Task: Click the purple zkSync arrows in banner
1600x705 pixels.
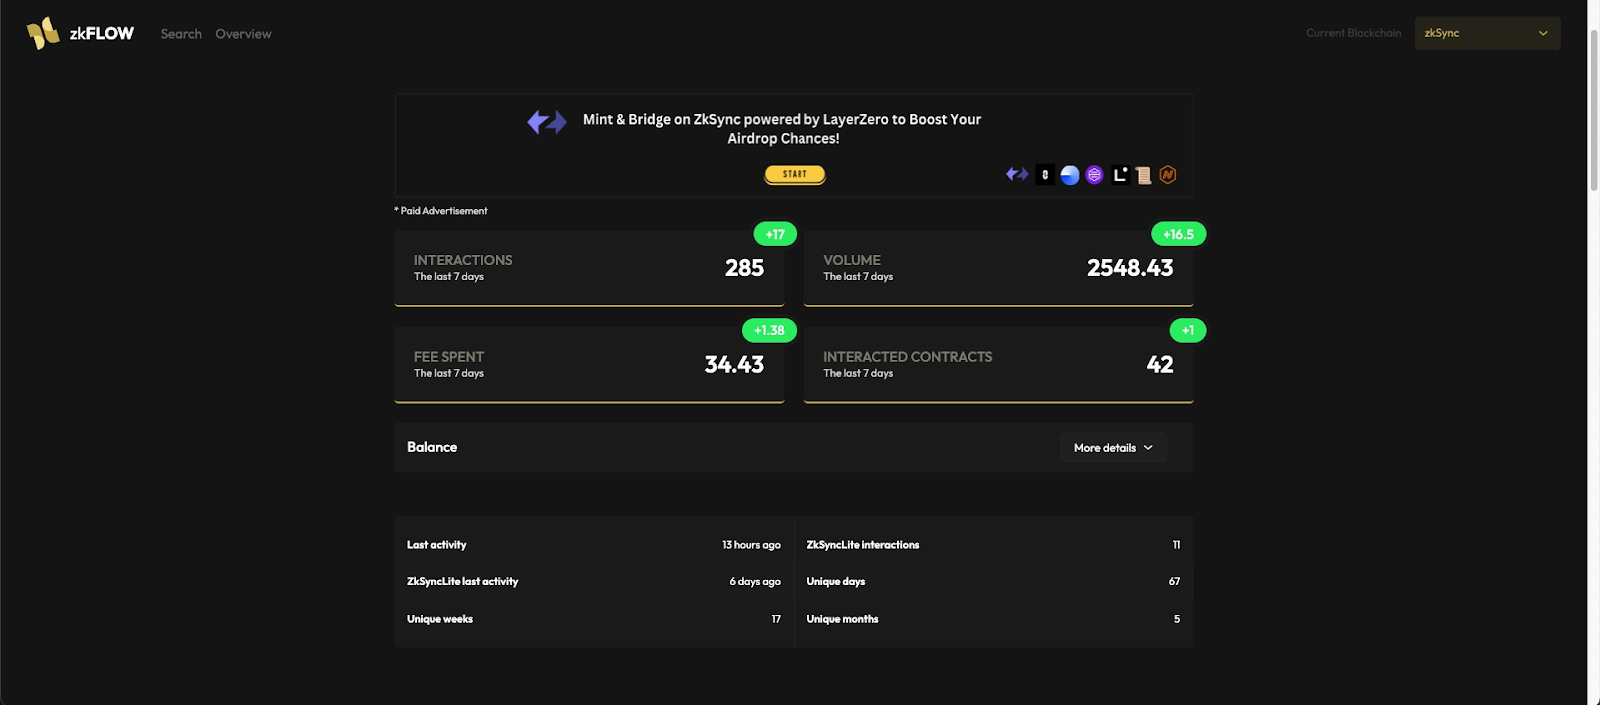Action: [547, 122]
